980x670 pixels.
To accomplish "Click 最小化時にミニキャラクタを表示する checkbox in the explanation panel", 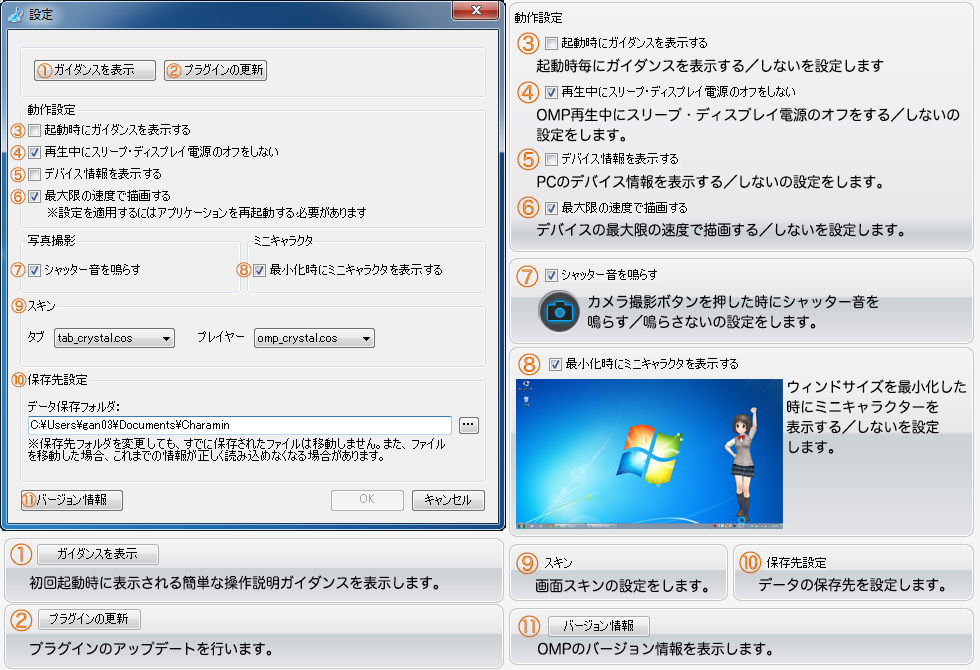I will [x=555, y=364].
